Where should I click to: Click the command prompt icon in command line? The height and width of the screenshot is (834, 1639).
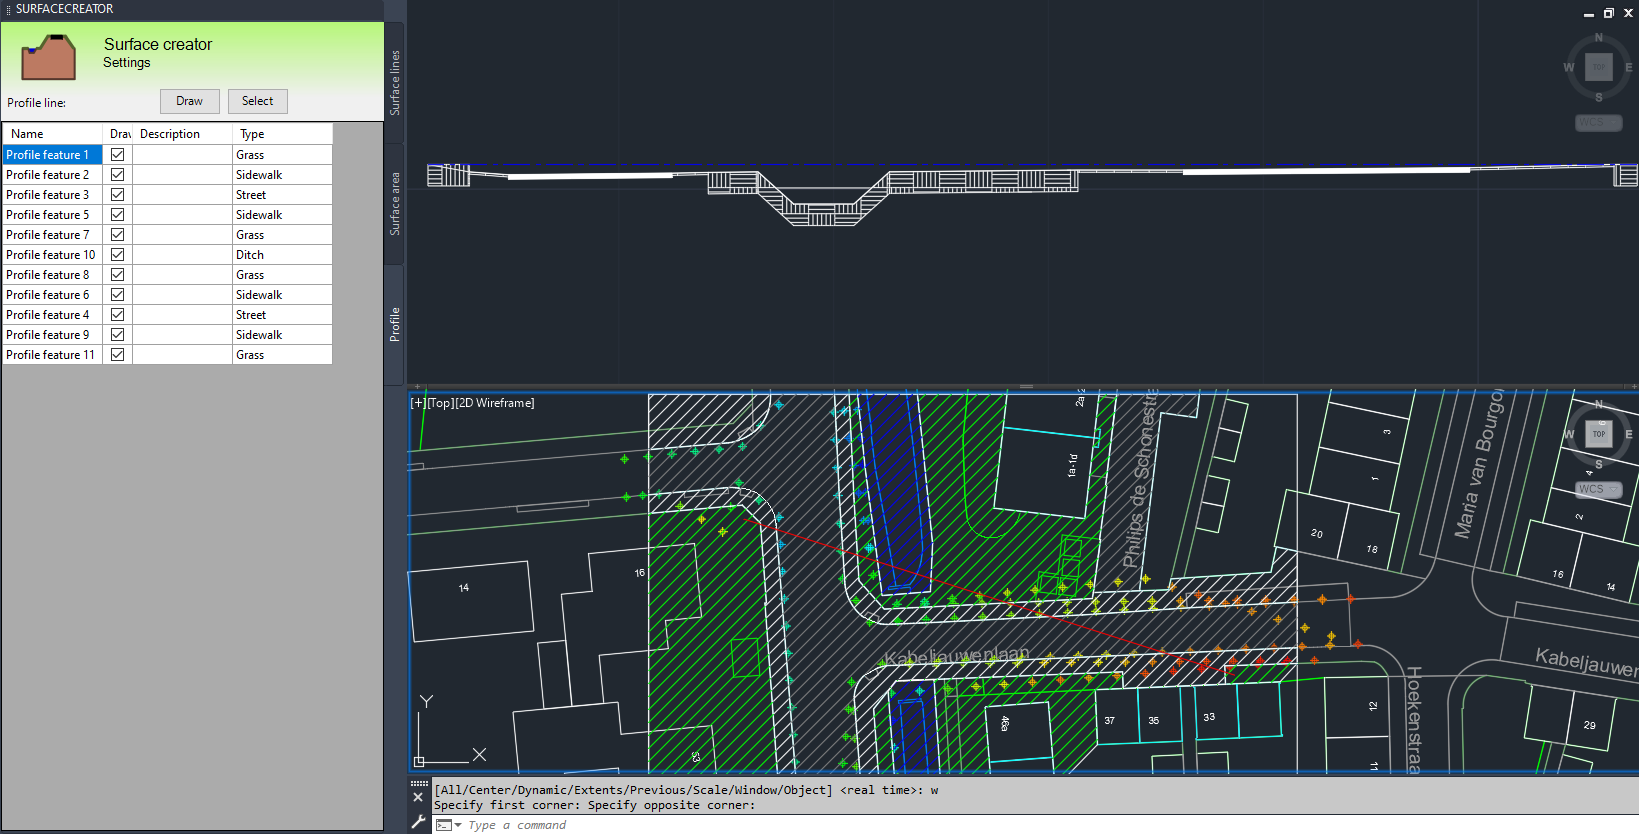[444, 825]
